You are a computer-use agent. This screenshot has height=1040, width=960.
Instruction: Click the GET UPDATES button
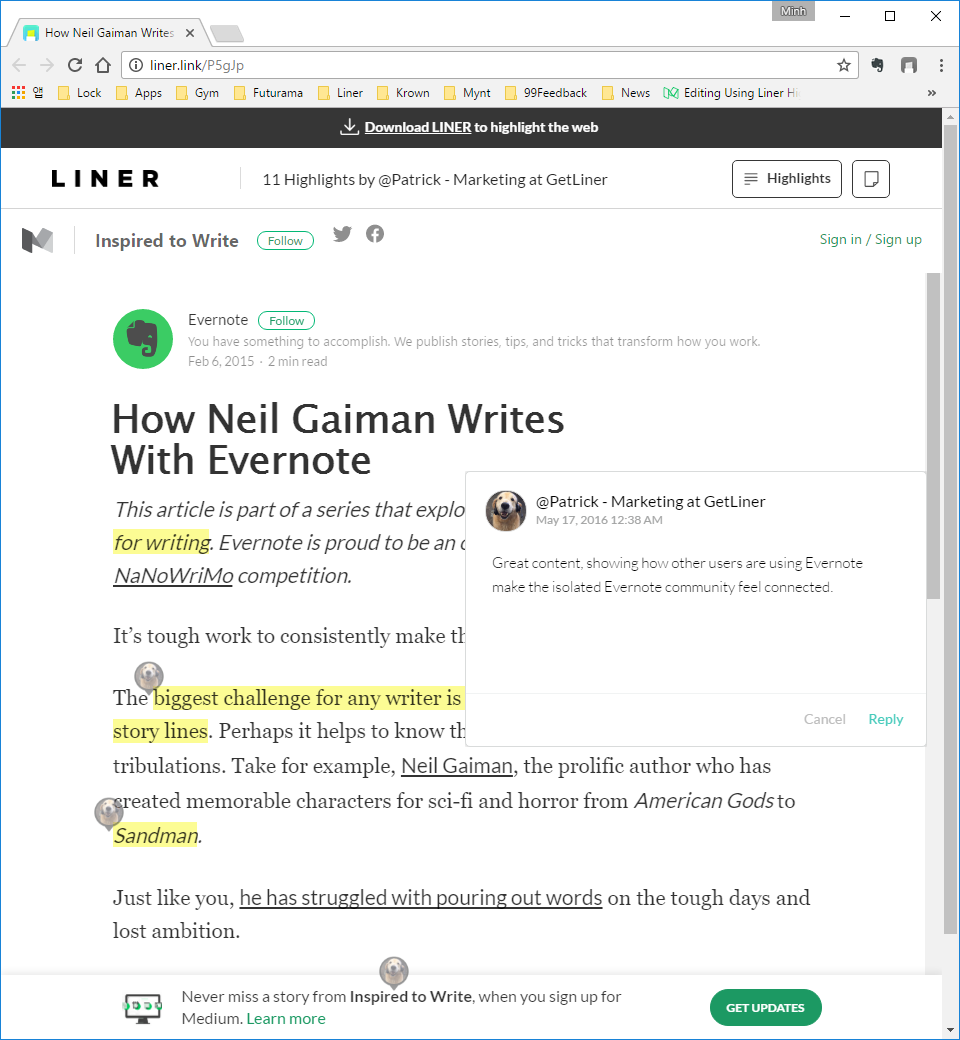coord(766,1008)
